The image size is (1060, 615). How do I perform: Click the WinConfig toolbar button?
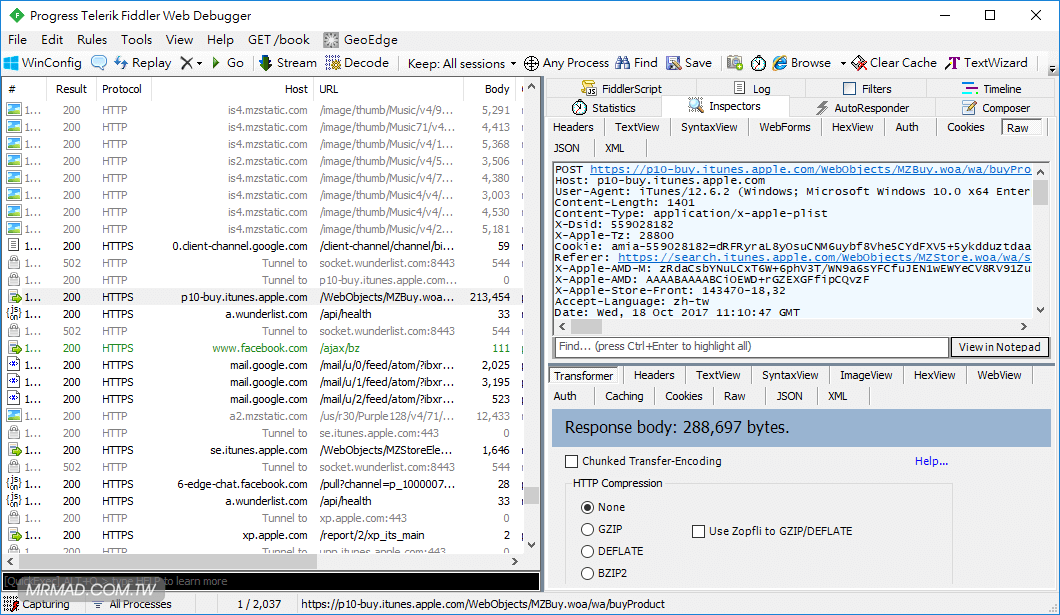(x=42, y=63)
